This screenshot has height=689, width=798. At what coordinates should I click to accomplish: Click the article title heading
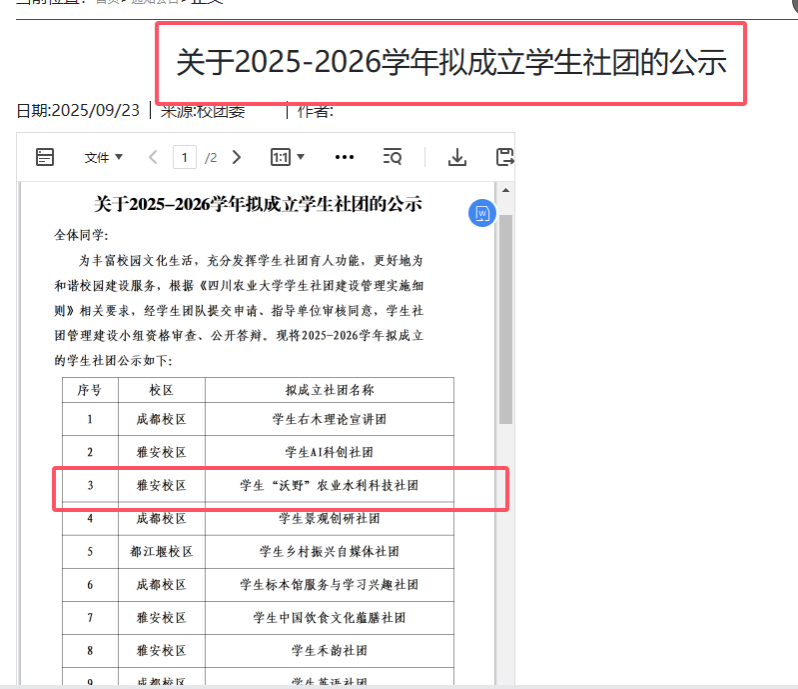451,63
